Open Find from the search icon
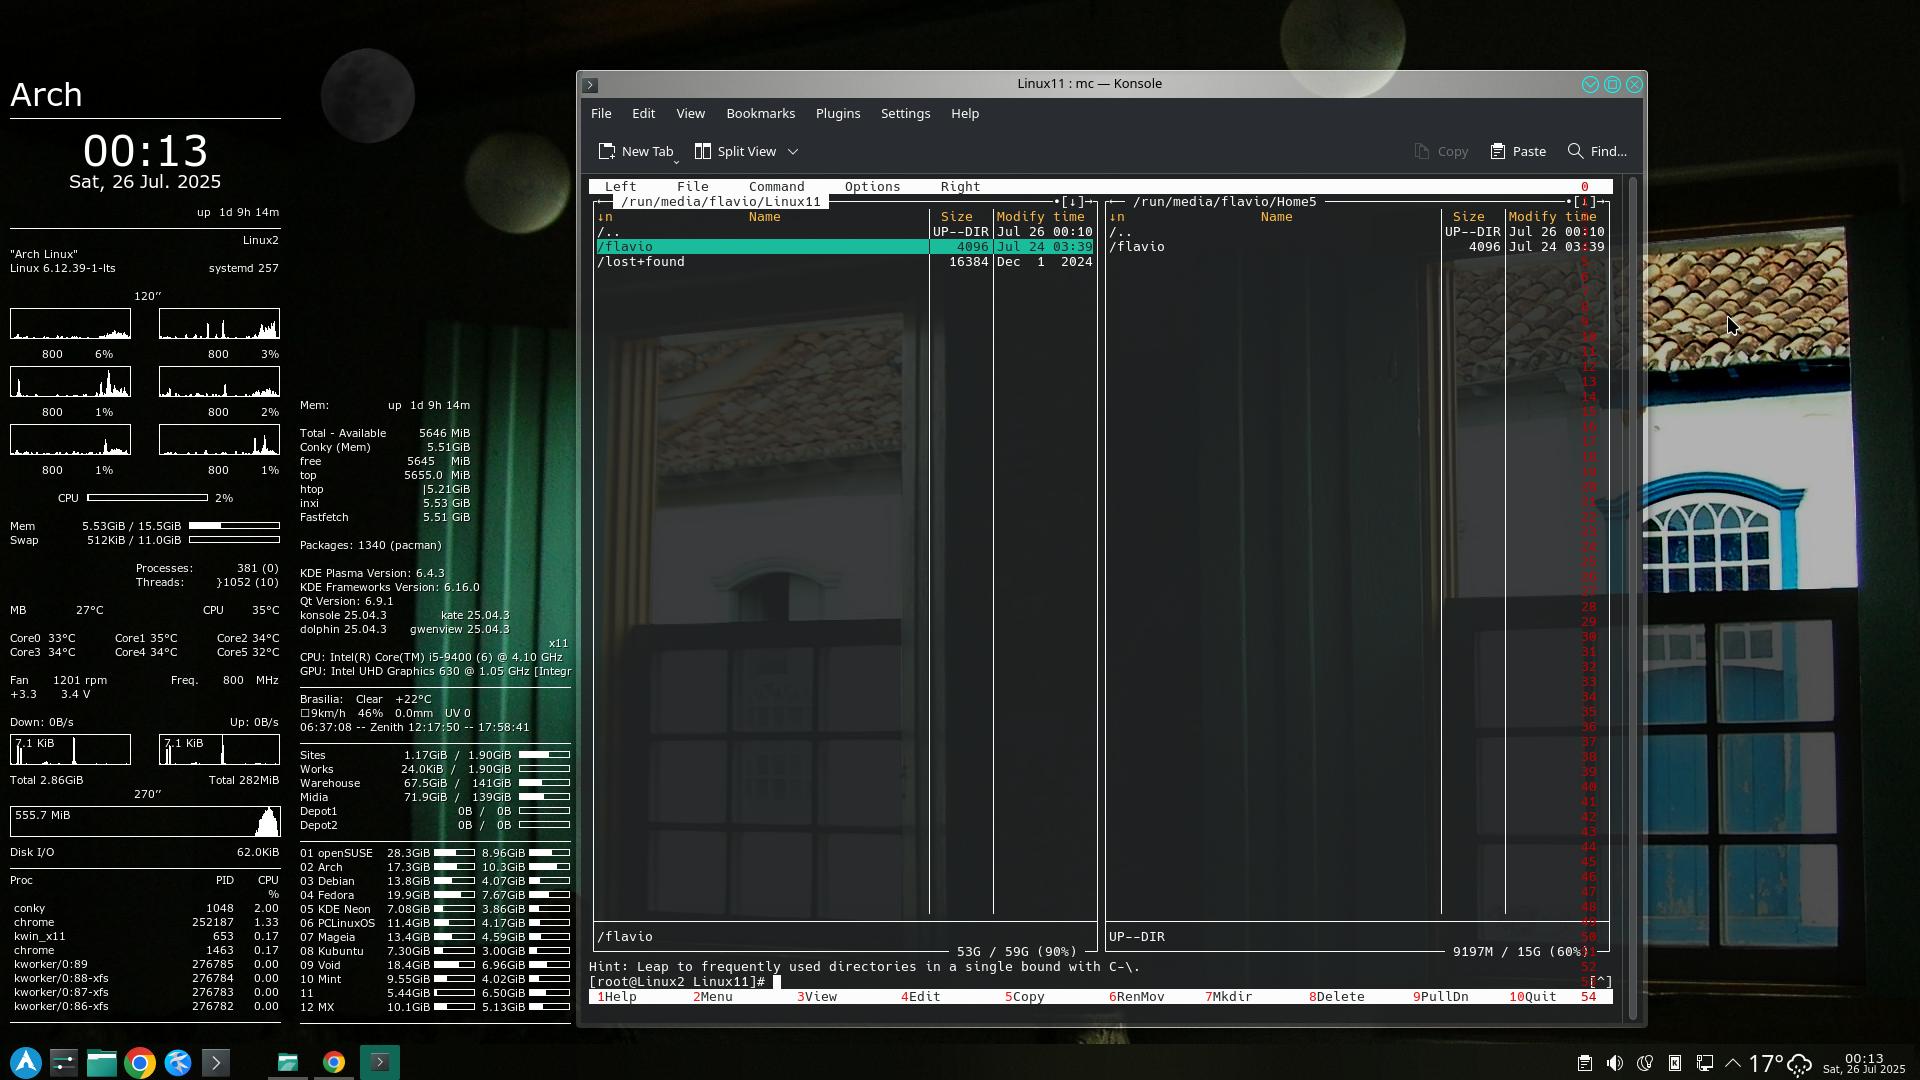Image resolution: width=1920 pixels, height=1080 pixels. [1575, 151]
